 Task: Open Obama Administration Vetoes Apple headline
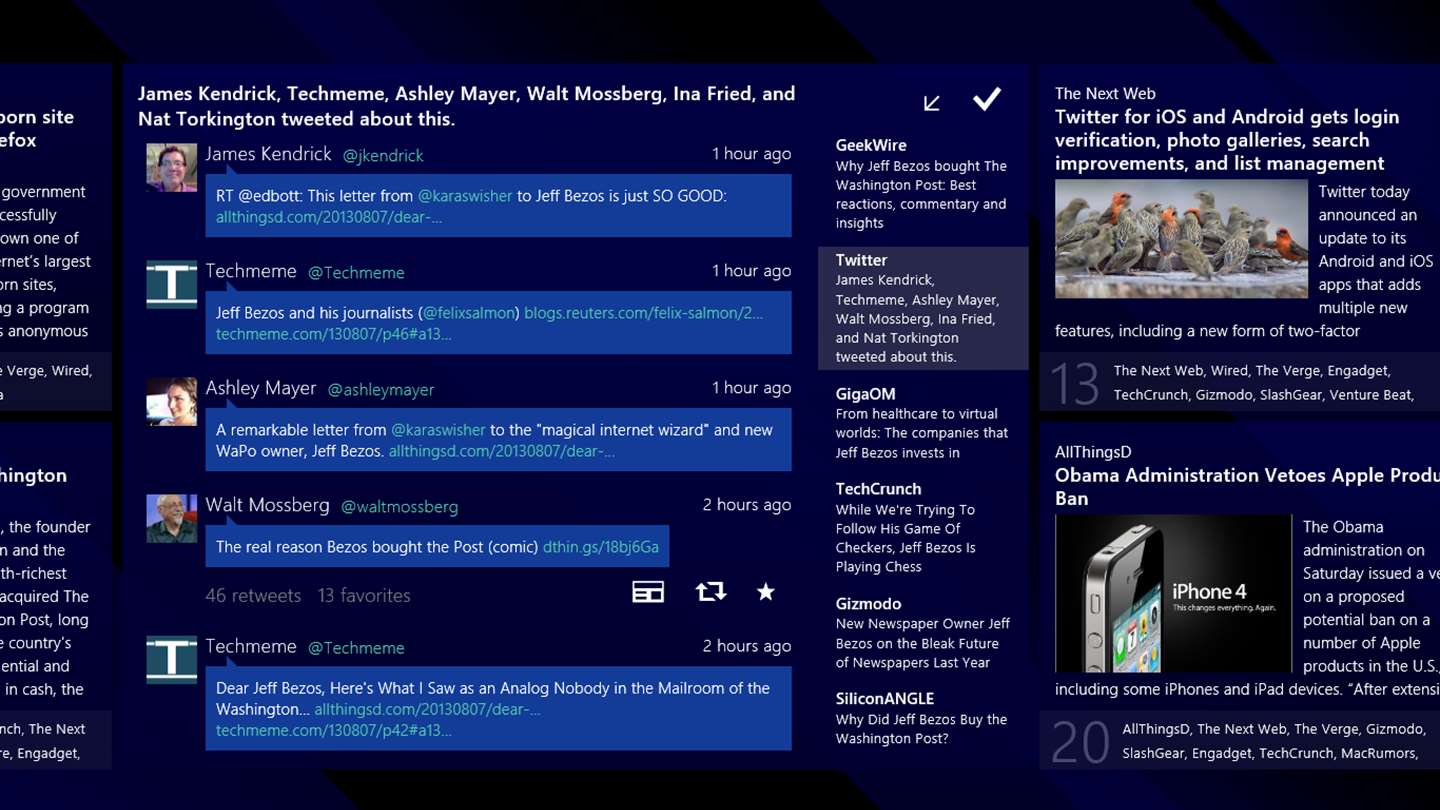click(x=1247, y=487)
